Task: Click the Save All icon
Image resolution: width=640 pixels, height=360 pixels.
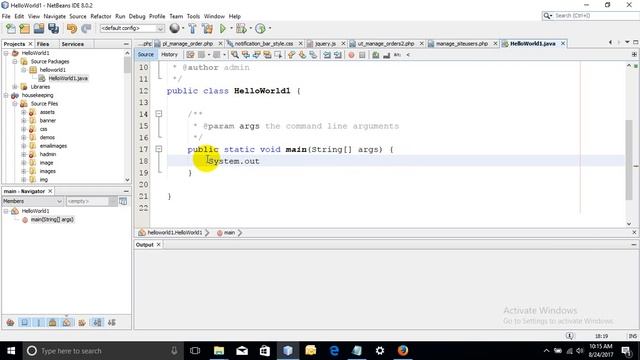Action: tap(53, 29)
